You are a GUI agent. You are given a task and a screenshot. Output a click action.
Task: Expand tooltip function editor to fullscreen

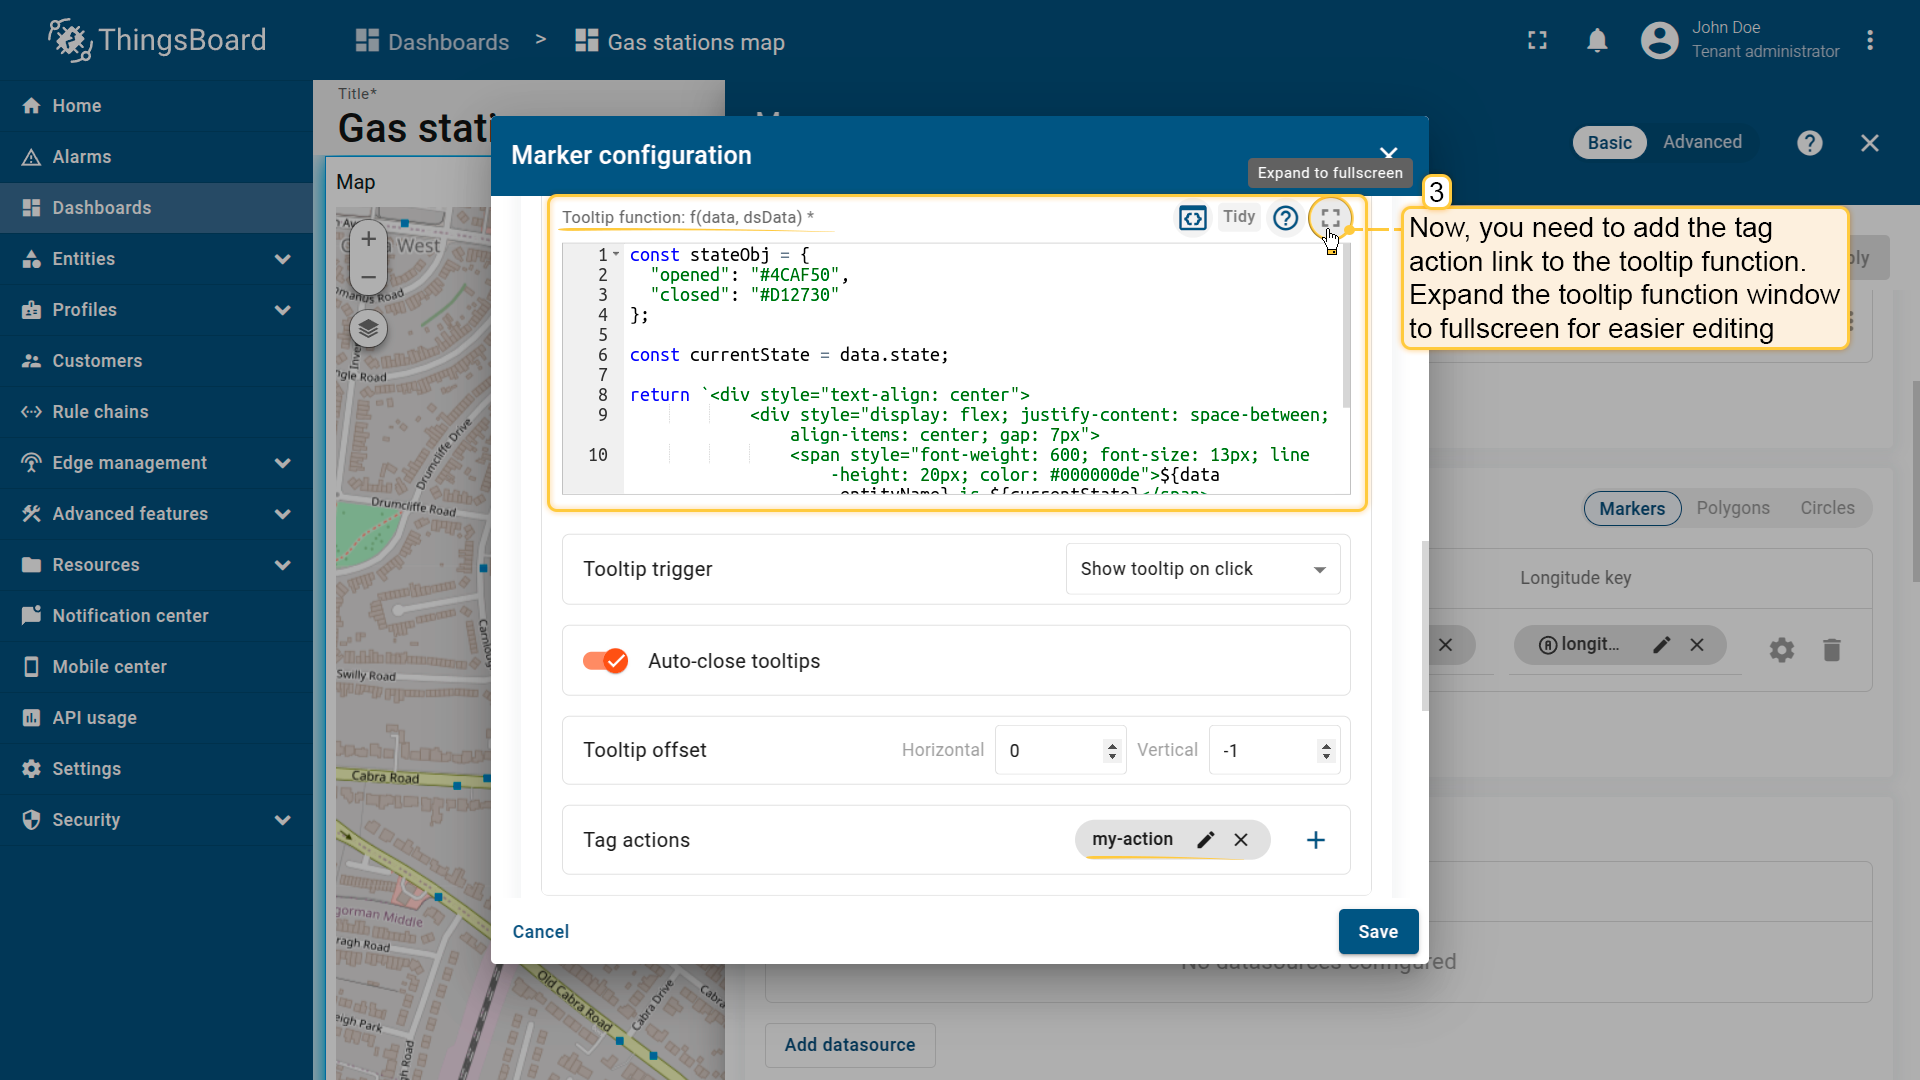click(1329, 217)
